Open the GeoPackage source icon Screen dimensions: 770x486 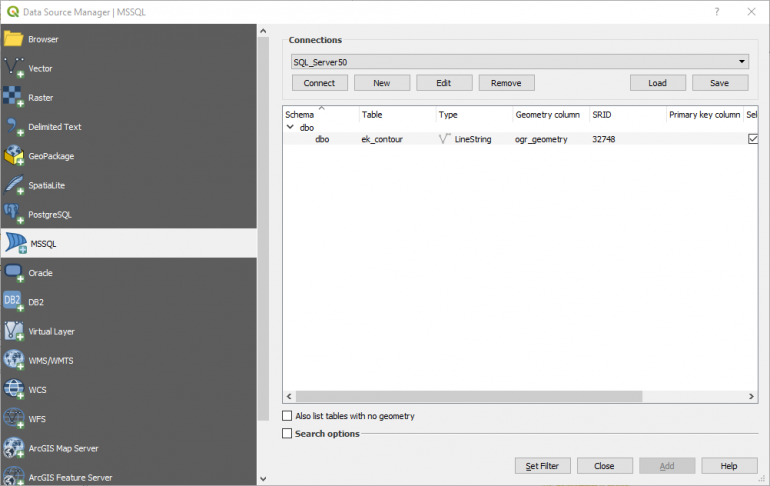[x=13, y=156]
